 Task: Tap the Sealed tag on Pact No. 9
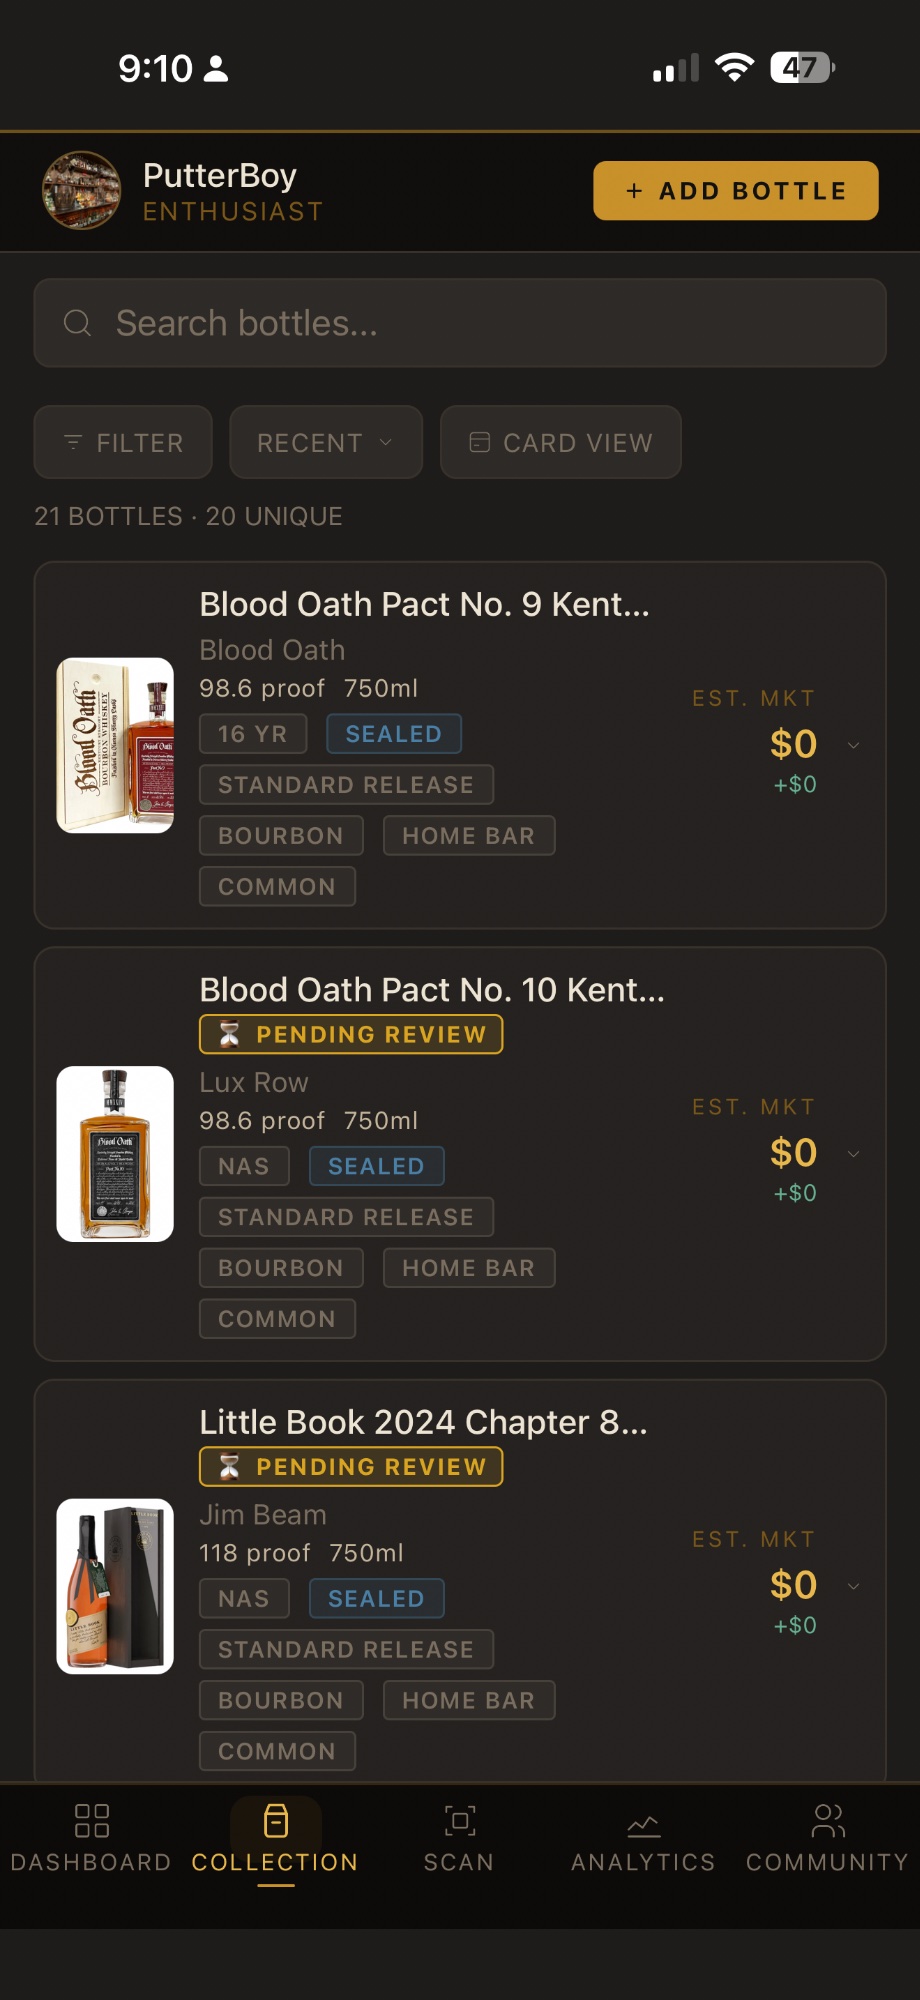click(x=394, y=734)
